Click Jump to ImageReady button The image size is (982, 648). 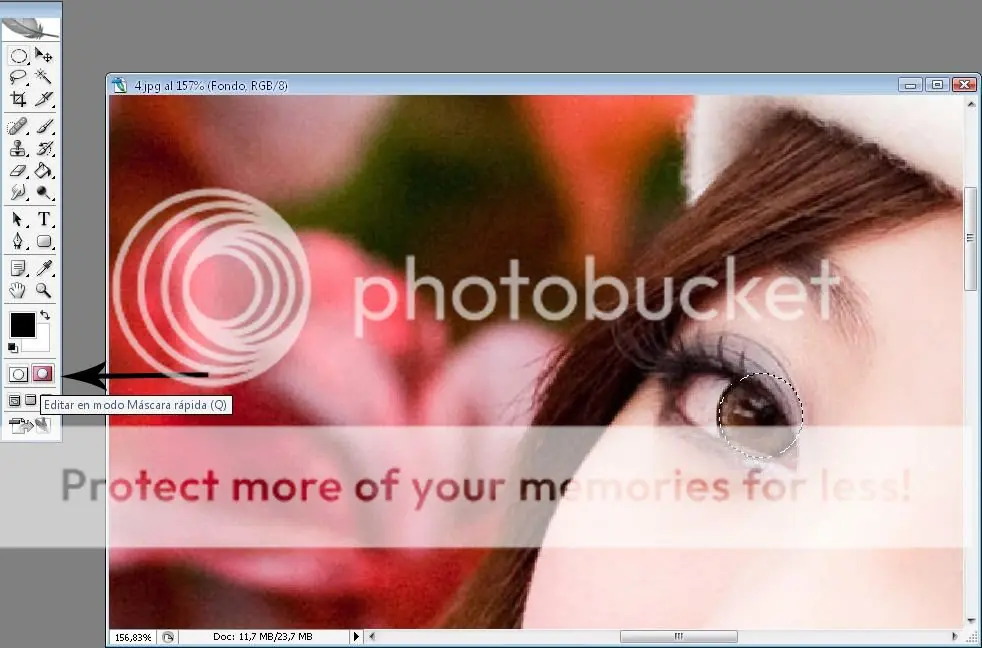[x=30, y=426]
